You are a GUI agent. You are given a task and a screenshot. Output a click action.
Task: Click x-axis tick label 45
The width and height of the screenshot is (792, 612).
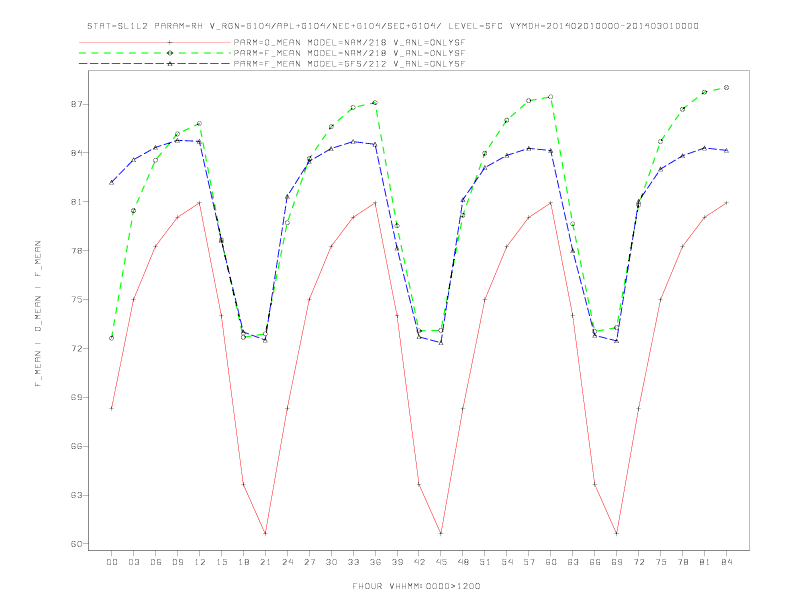coord(441,562)
